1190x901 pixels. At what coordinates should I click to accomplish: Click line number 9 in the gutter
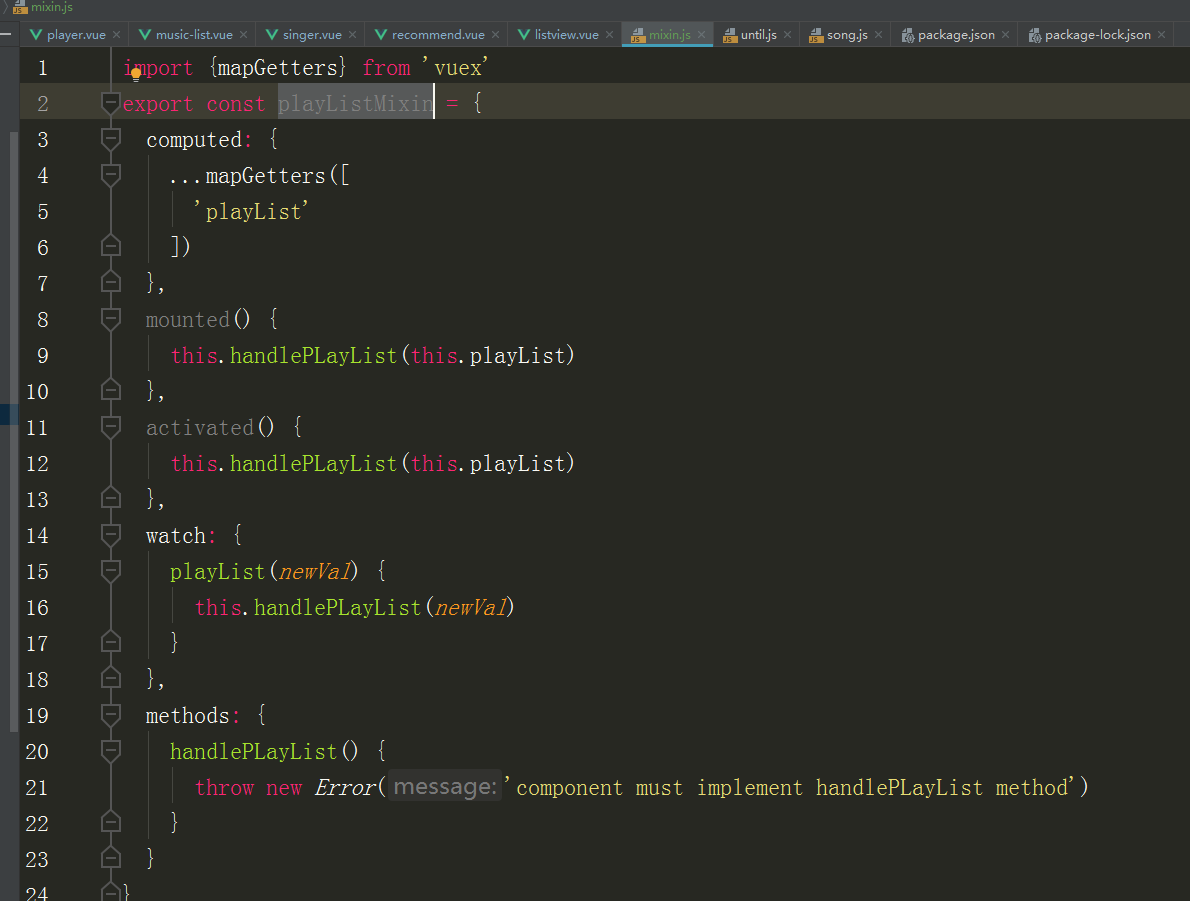click(x=42, y=356)
